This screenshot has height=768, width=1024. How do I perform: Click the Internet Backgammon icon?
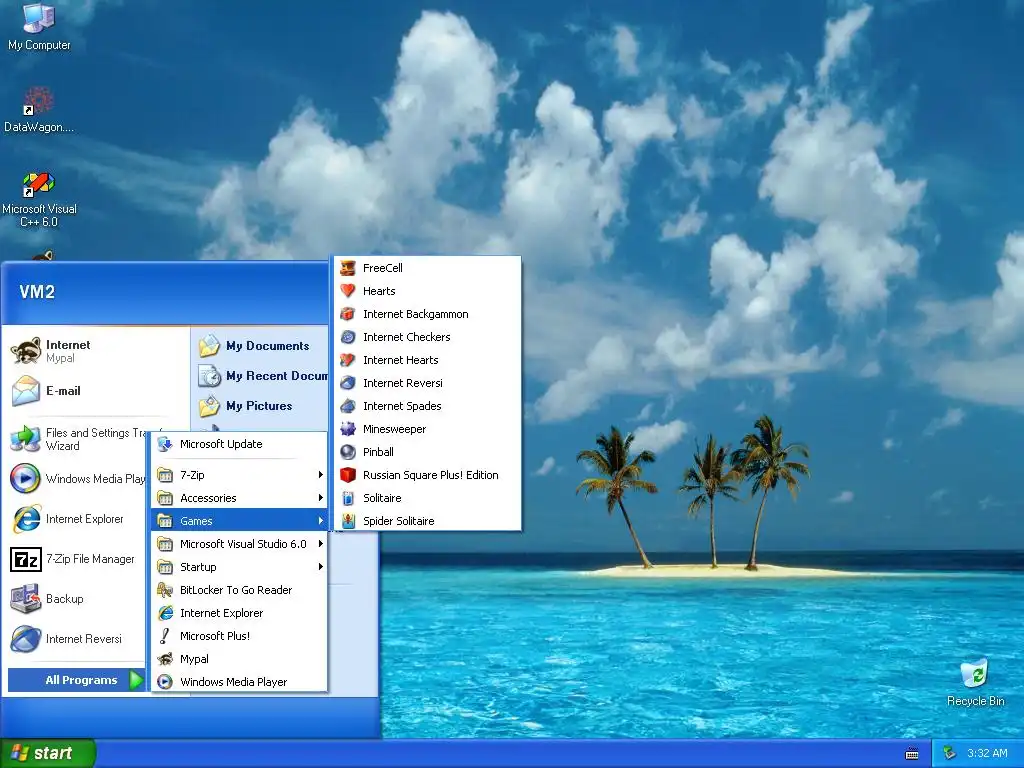coord(348,314)
